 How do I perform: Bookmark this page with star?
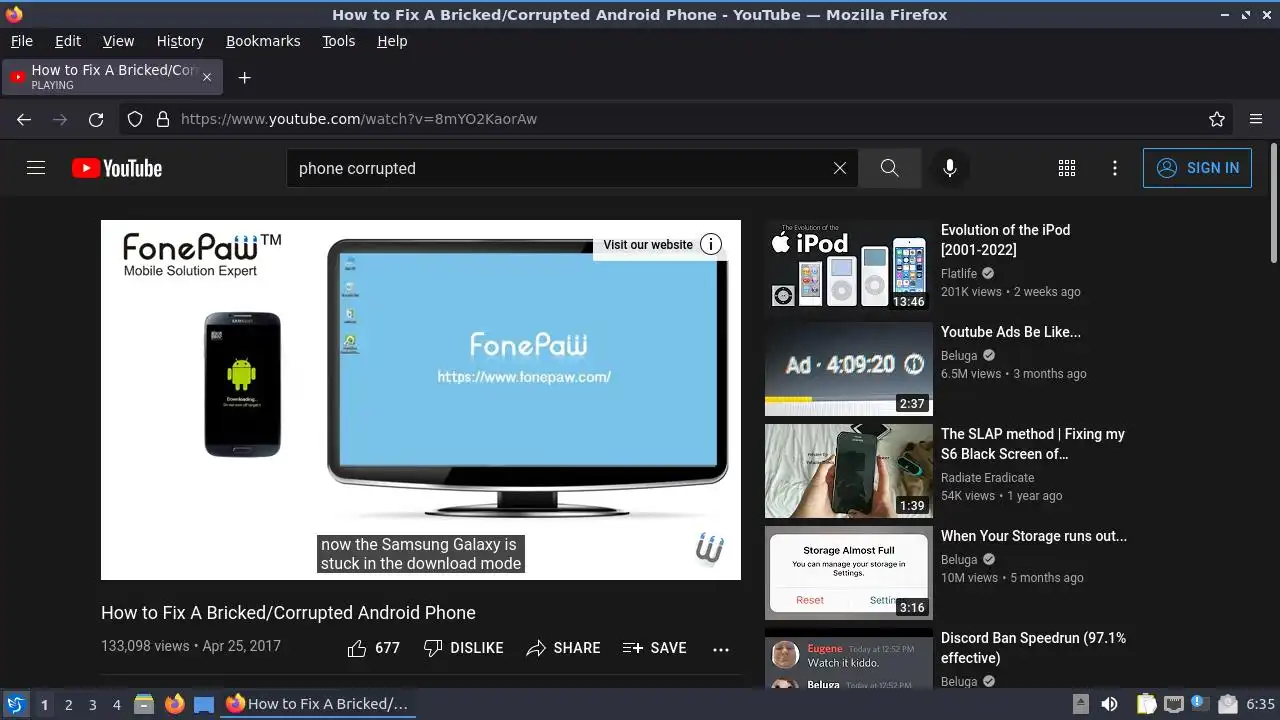[x=1217, y=119]
